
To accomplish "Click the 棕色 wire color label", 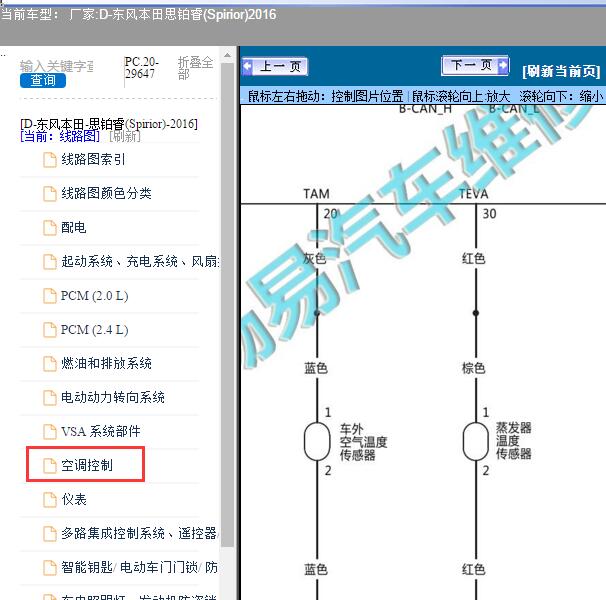I will [x=473, y=368].
